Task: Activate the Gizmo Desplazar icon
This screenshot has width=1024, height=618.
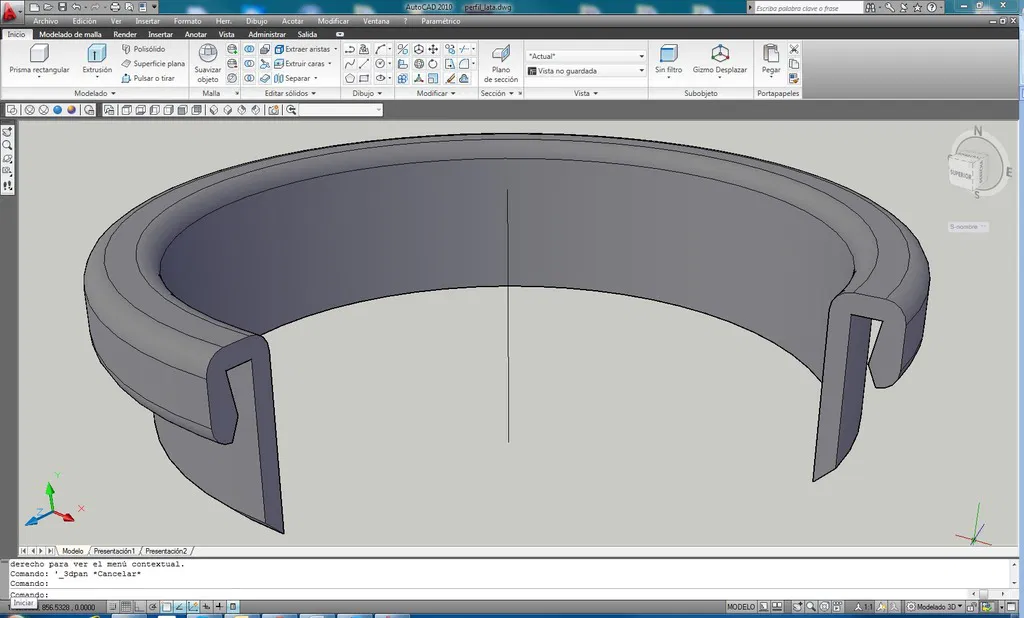Action: click(x=719, y=54)
